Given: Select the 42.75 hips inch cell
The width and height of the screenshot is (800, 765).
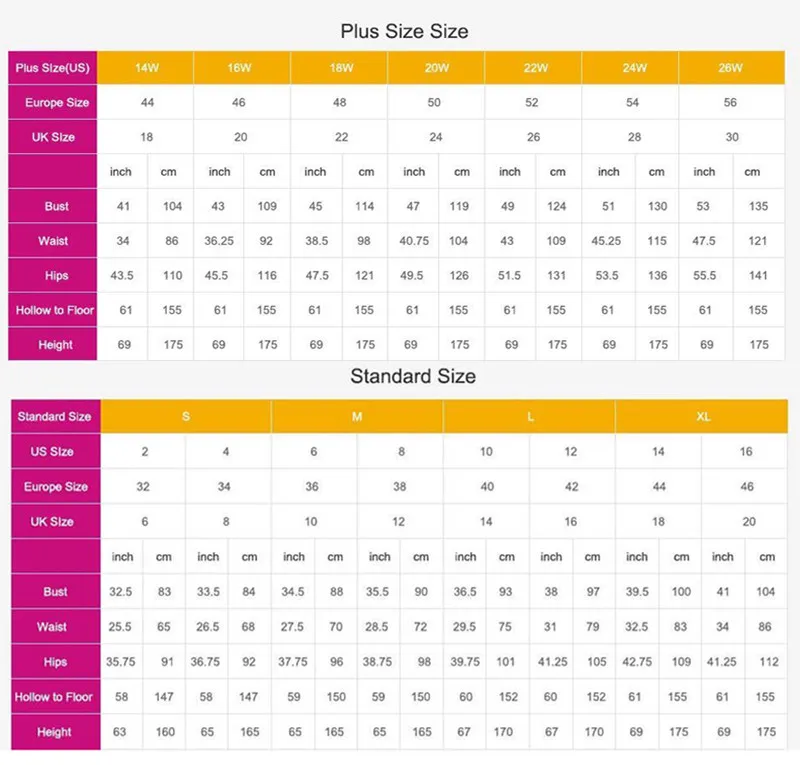Looking at the screenshot, I should [x=637, y=662].
